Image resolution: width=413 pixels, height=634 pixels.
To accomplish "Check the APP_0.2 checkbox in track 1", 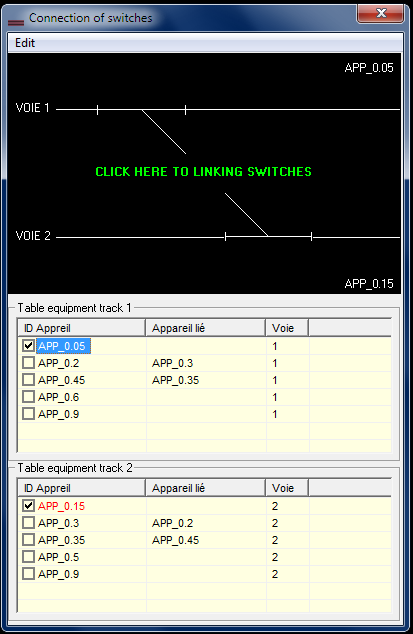I will point(28,363).
